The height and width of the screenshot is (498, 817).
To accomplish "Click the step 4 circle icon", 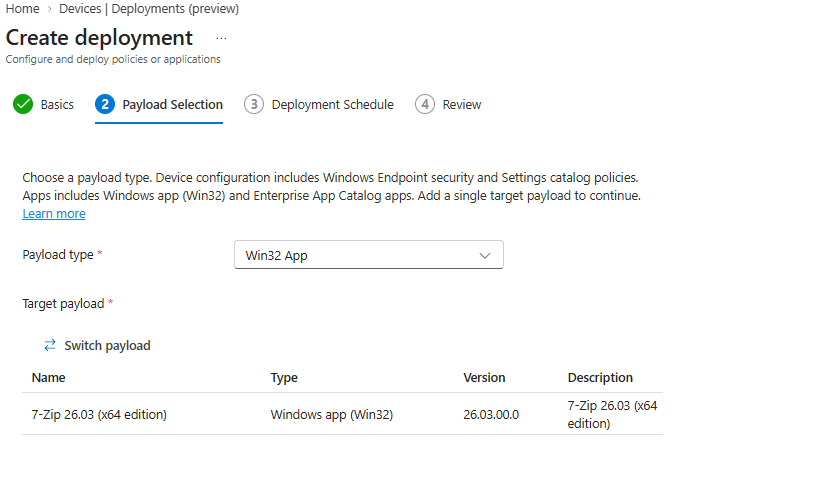I will pyautogui.click(x=425, y=104).
